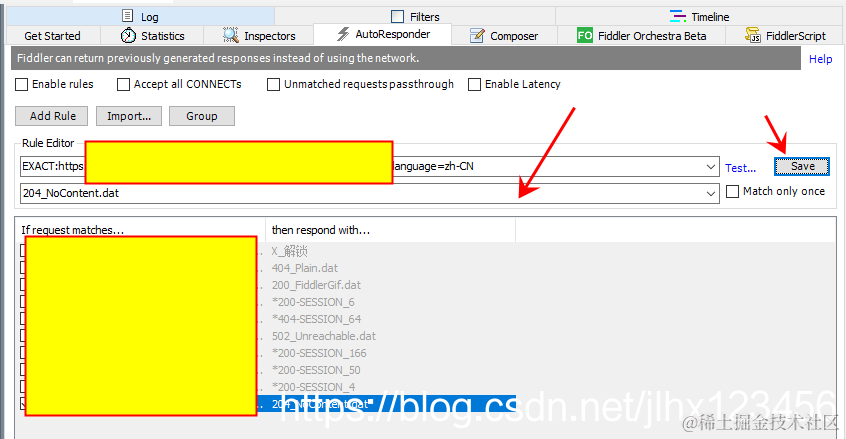846x439 pixels.
Task: Toggle Accept all CONNECTs
Action: (x=124, y=85)
